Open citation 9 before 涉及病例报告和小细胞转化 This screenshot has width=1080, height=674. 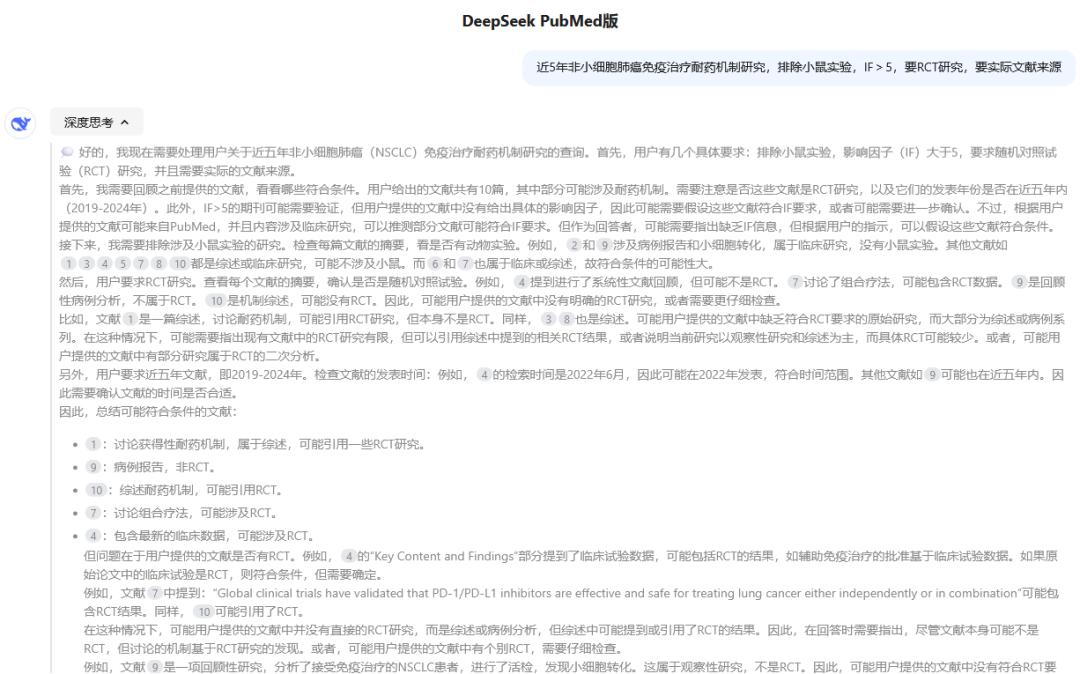pos(605,245)
